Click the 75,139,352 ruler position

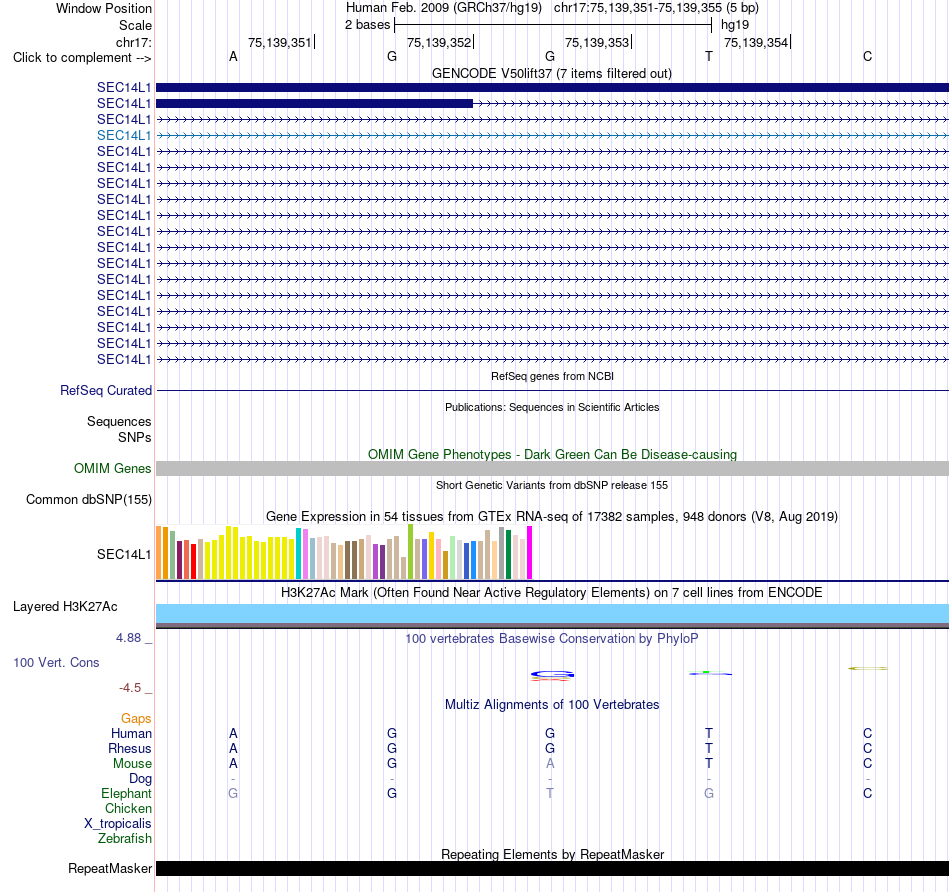pos(439,42)
